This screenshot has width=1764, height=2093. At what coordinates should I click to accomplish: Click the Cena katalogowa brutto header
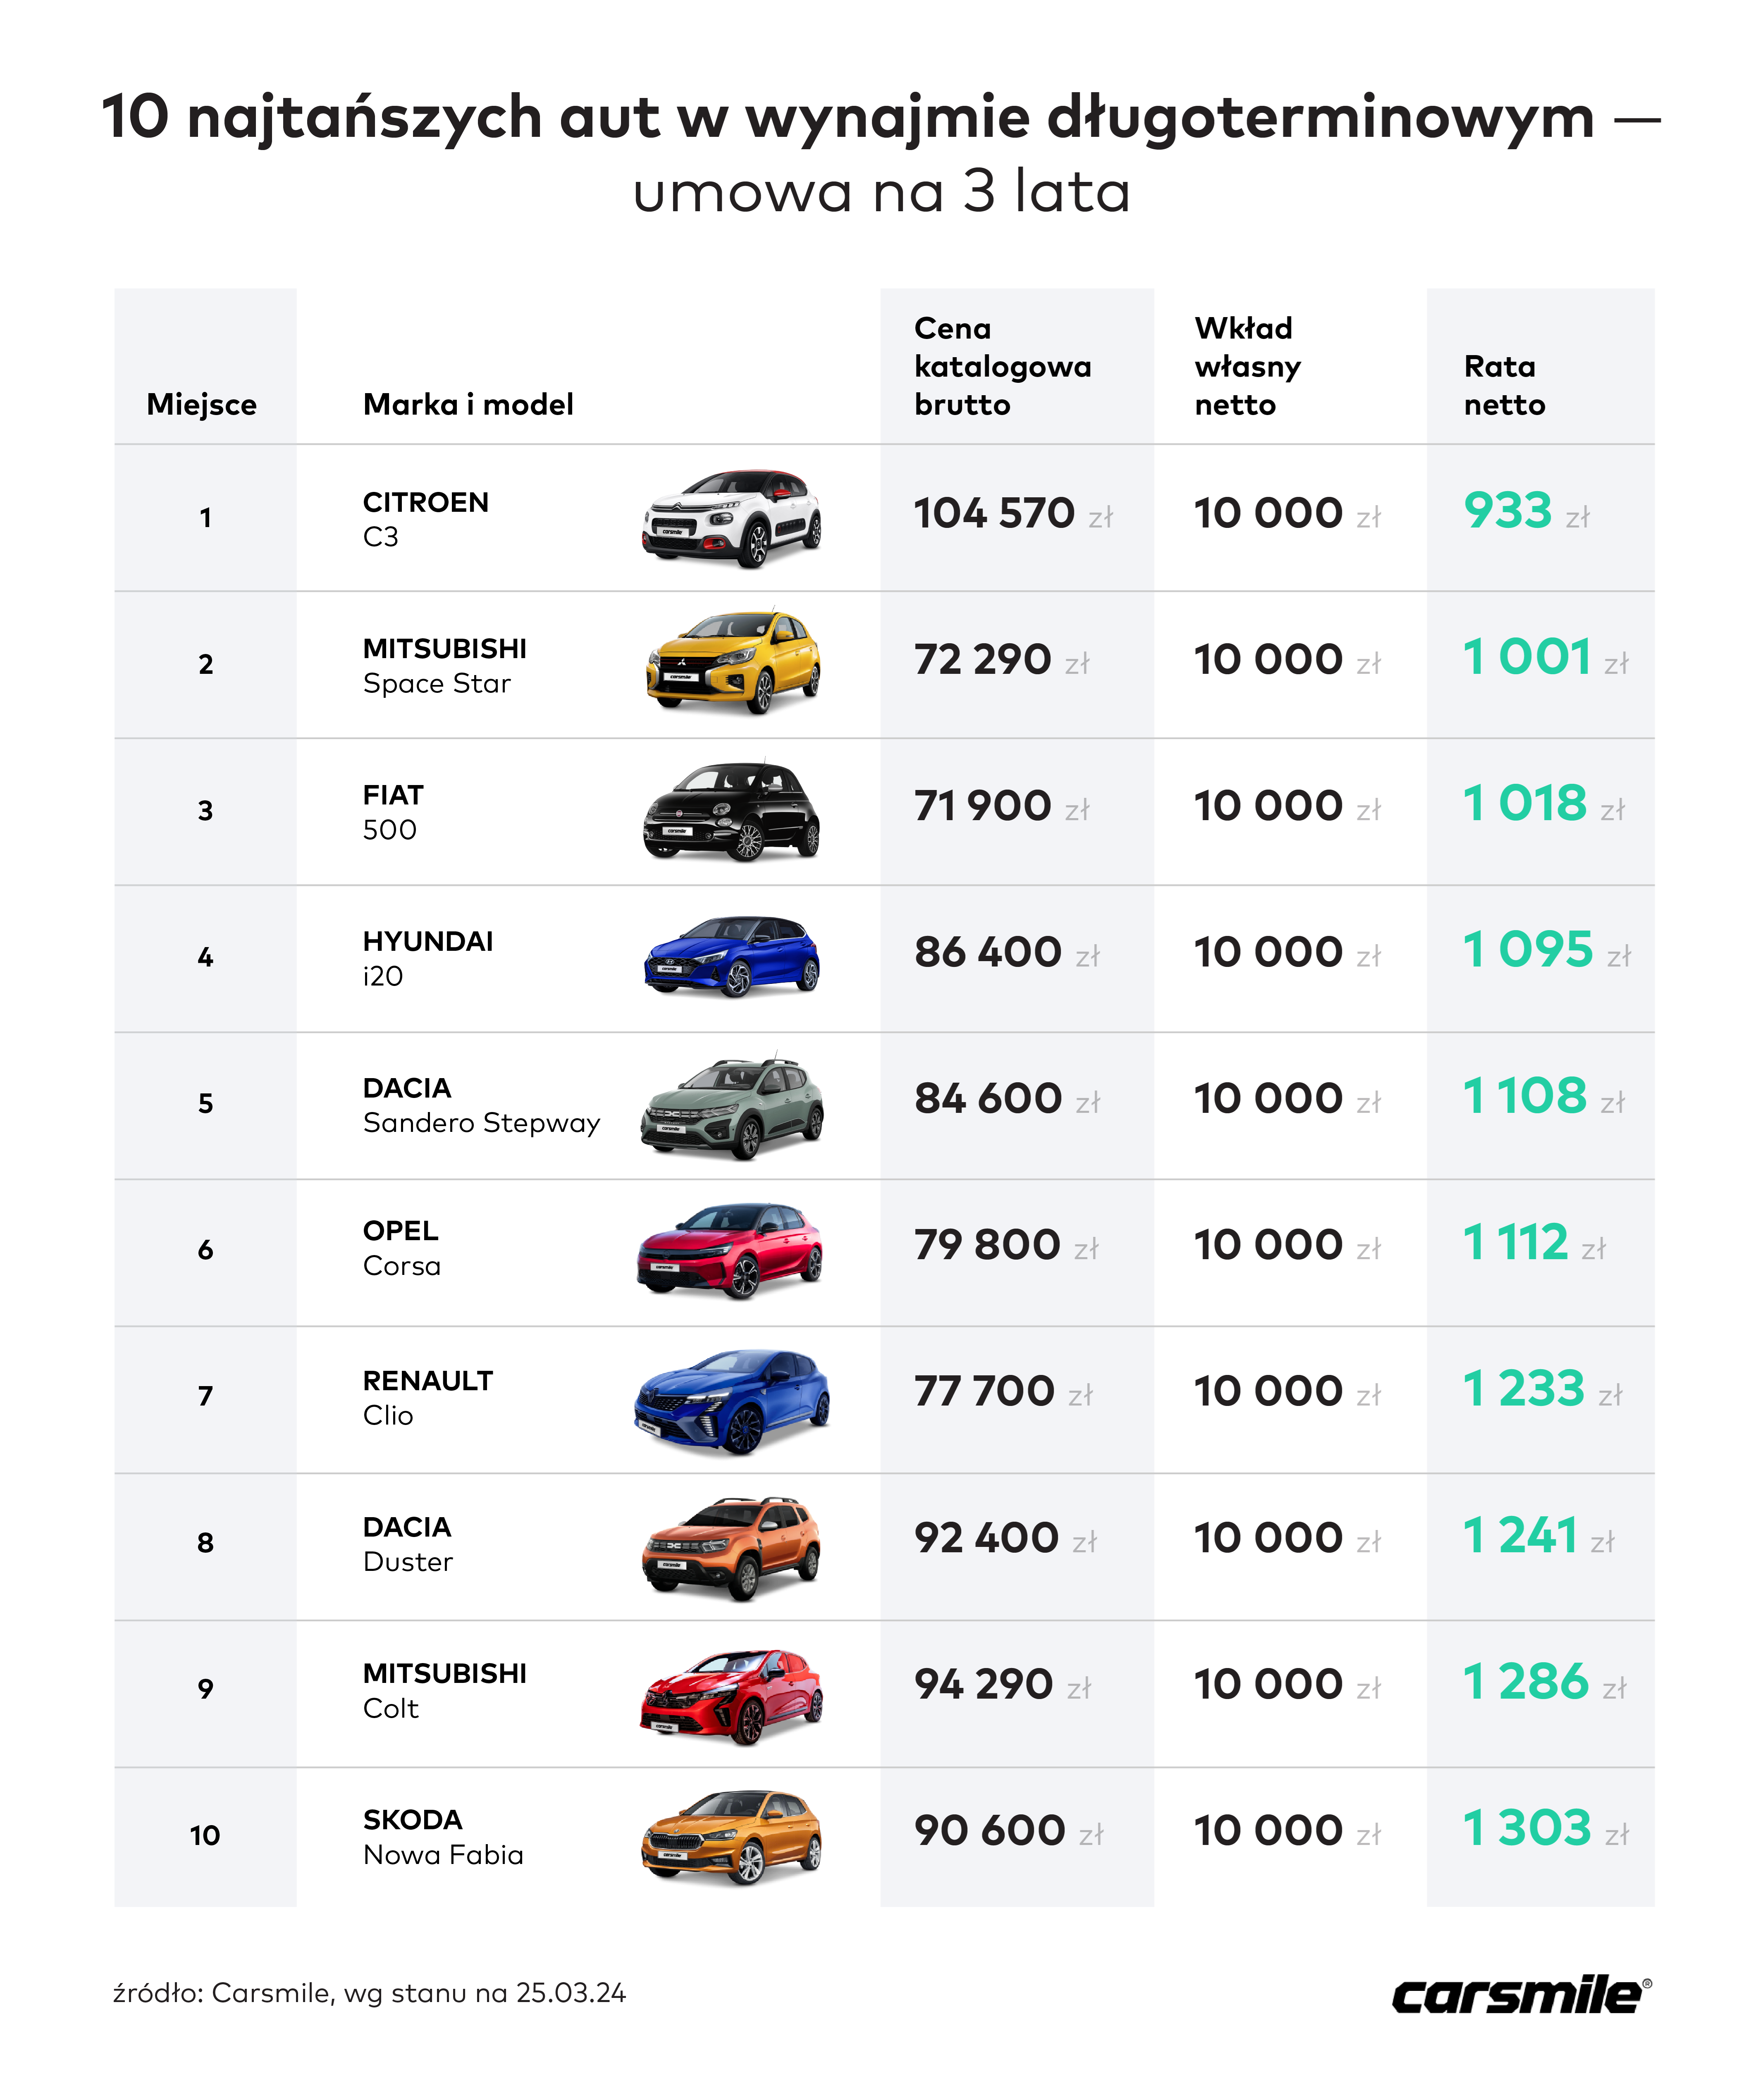1002,366
